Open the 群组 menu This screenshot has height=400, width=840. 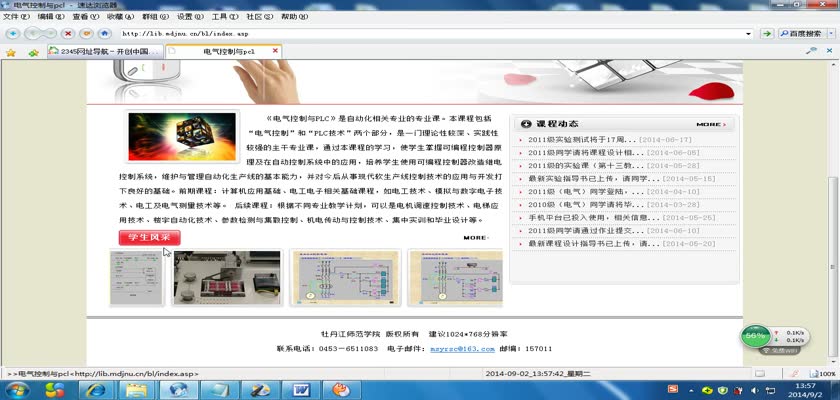click(155, 17)
